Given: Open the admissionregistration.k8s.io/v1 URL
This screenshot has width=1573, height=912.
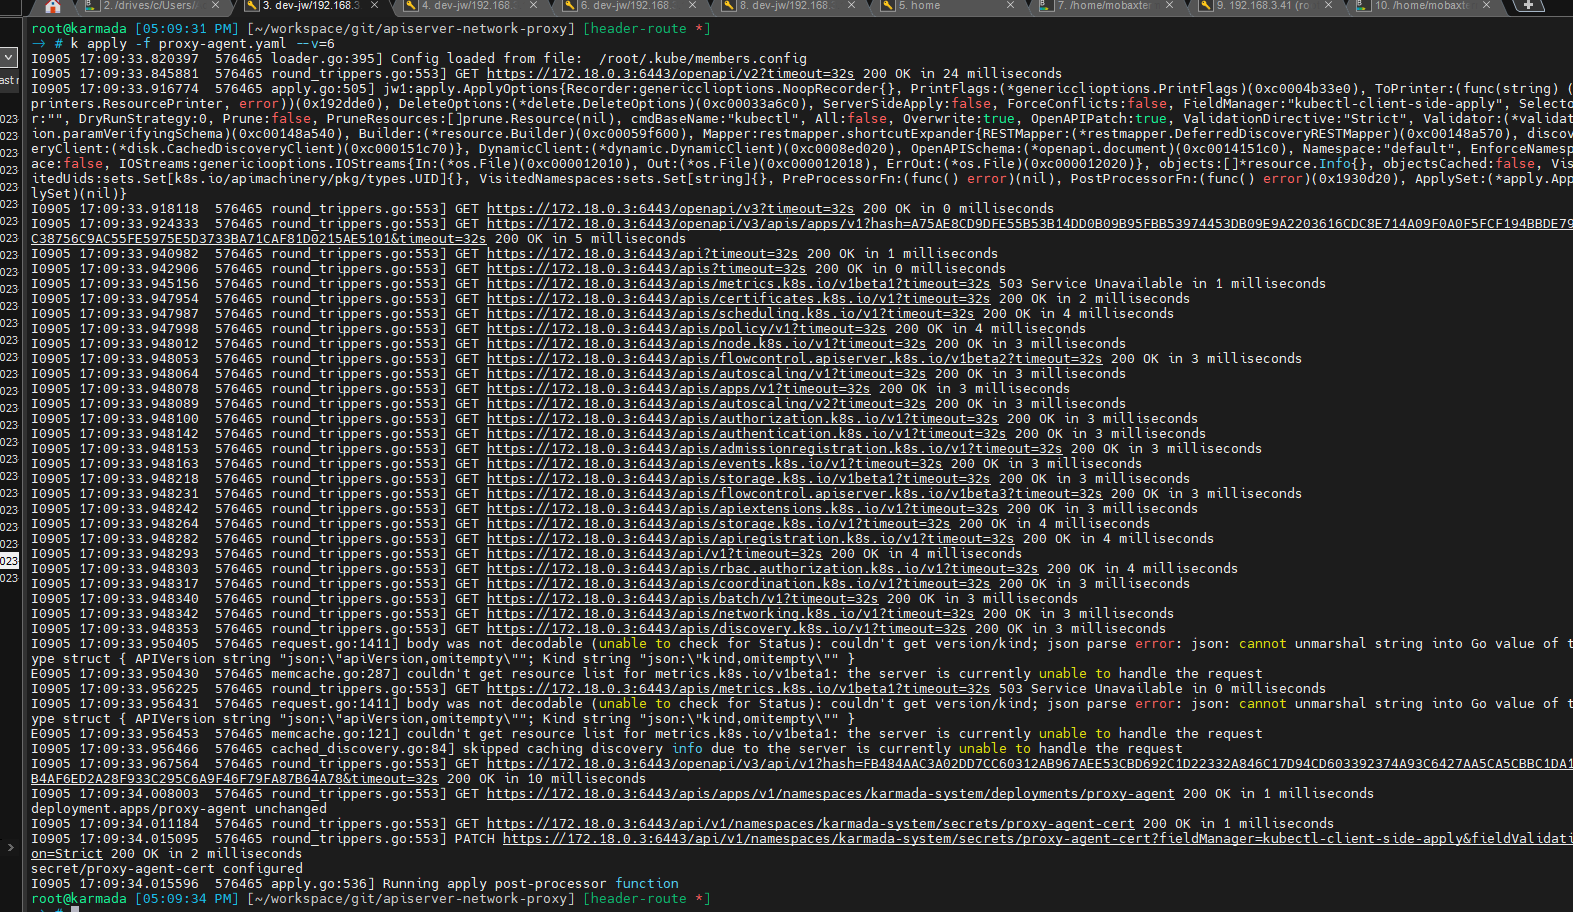Looking at the screenshot, I should tap(774, 448).
